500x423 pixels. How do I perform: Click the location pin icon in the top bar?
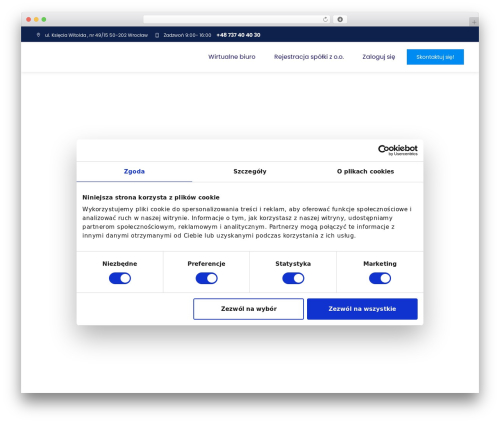click(38, 35)
